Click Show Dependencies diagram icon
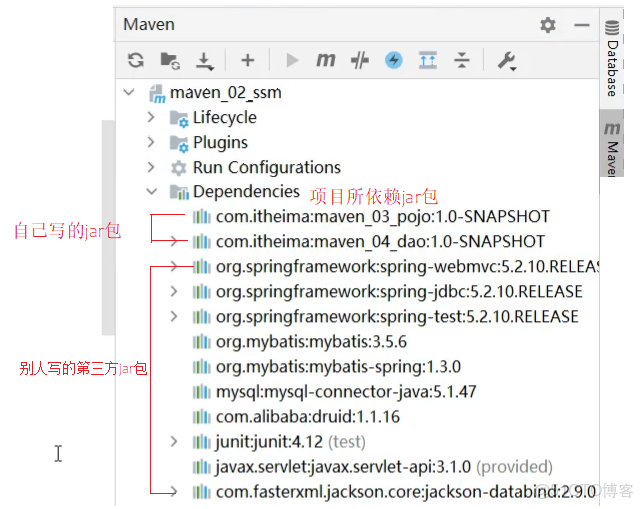Screen dimensions: 644x509 [428, 60]
